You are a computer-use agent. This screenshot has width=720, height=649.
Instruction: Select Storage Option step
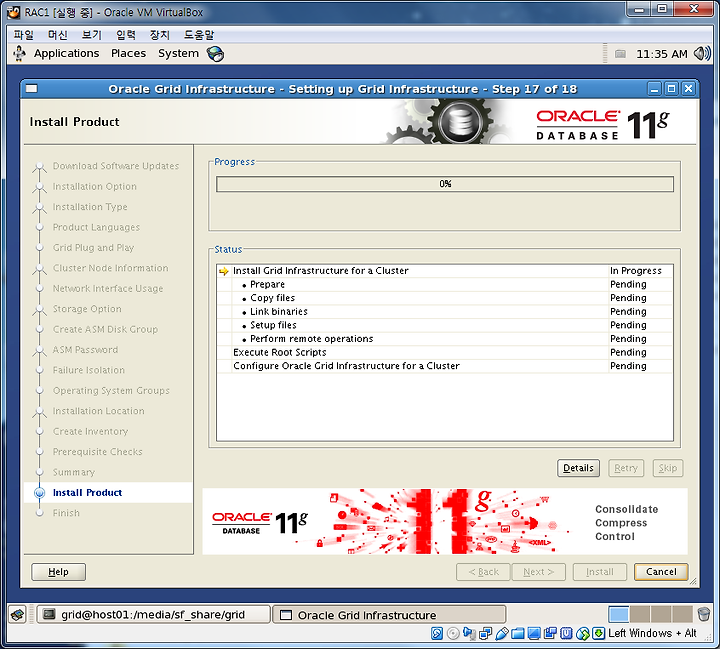tap(87, 309)
